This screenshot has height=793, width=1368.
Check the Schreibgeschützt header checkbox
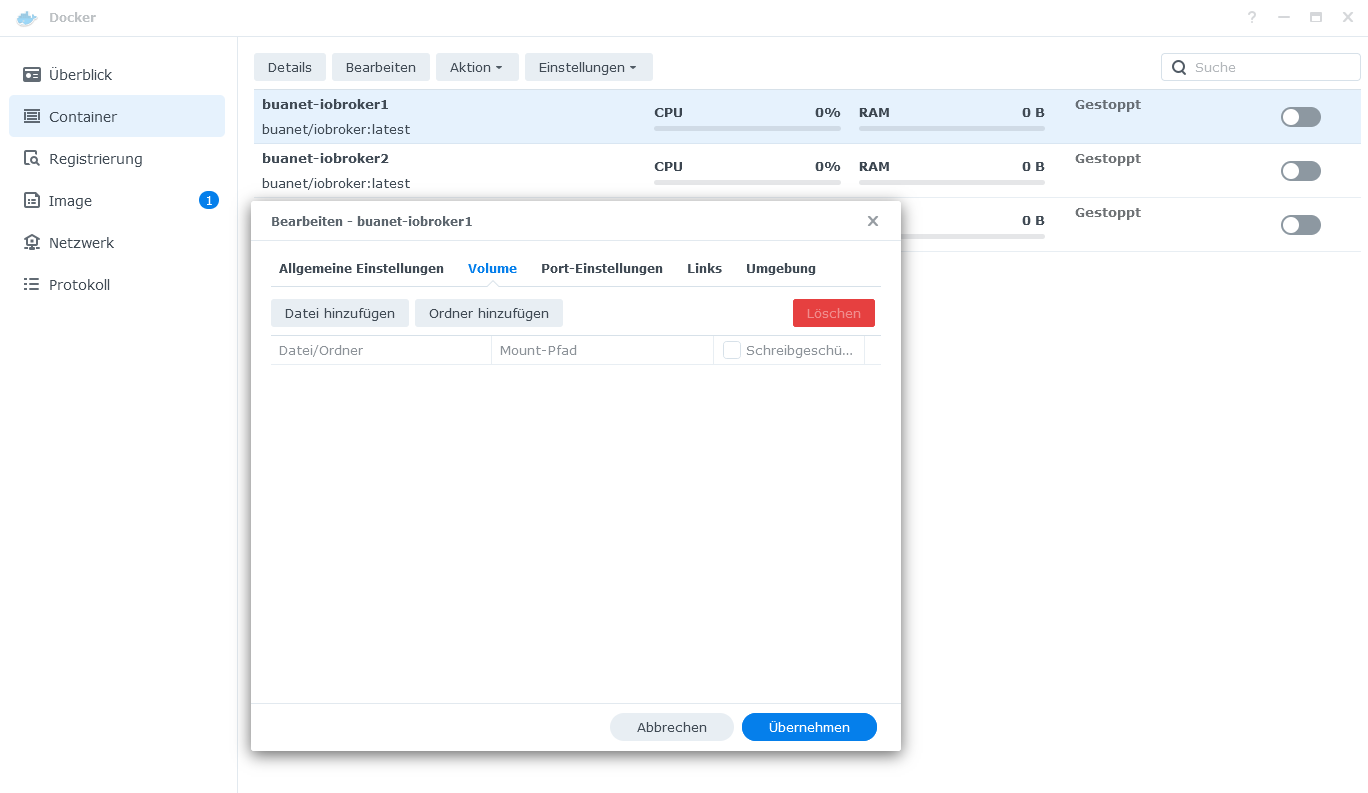[x=732, y=350]
